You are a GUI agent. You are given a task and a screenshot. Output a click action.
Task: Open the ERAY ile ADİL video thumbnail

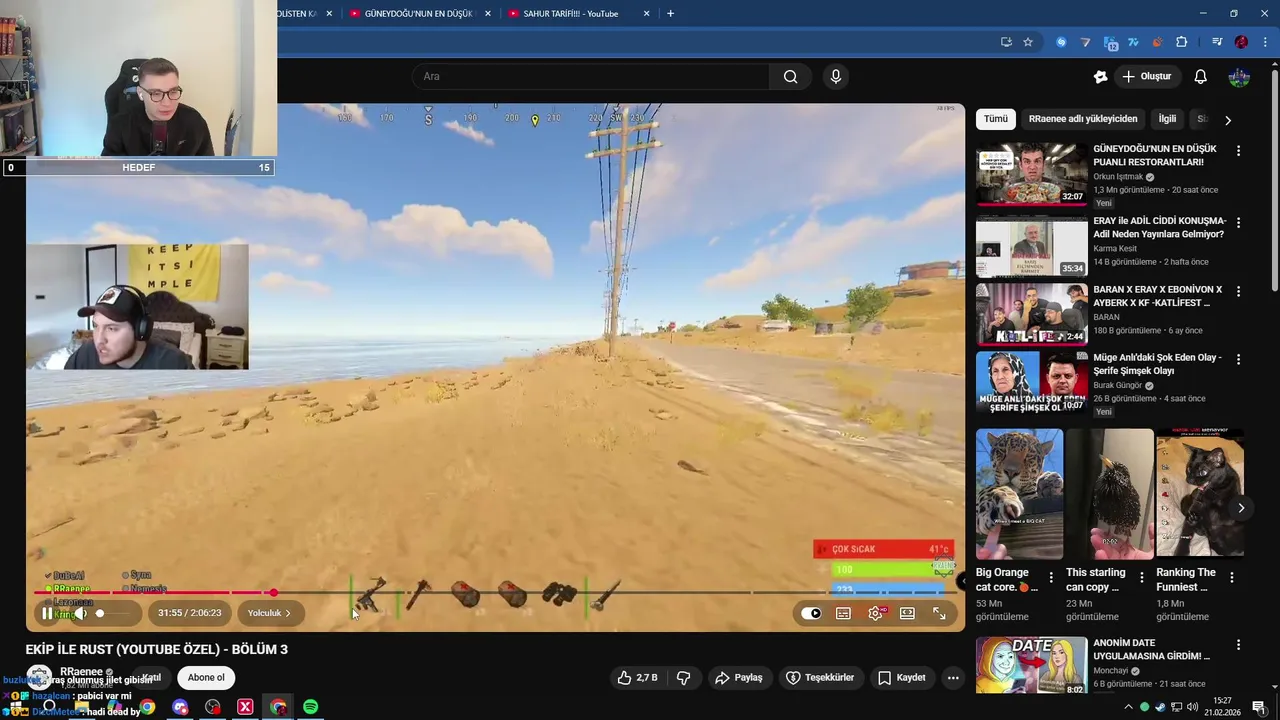pos(1032,246)
